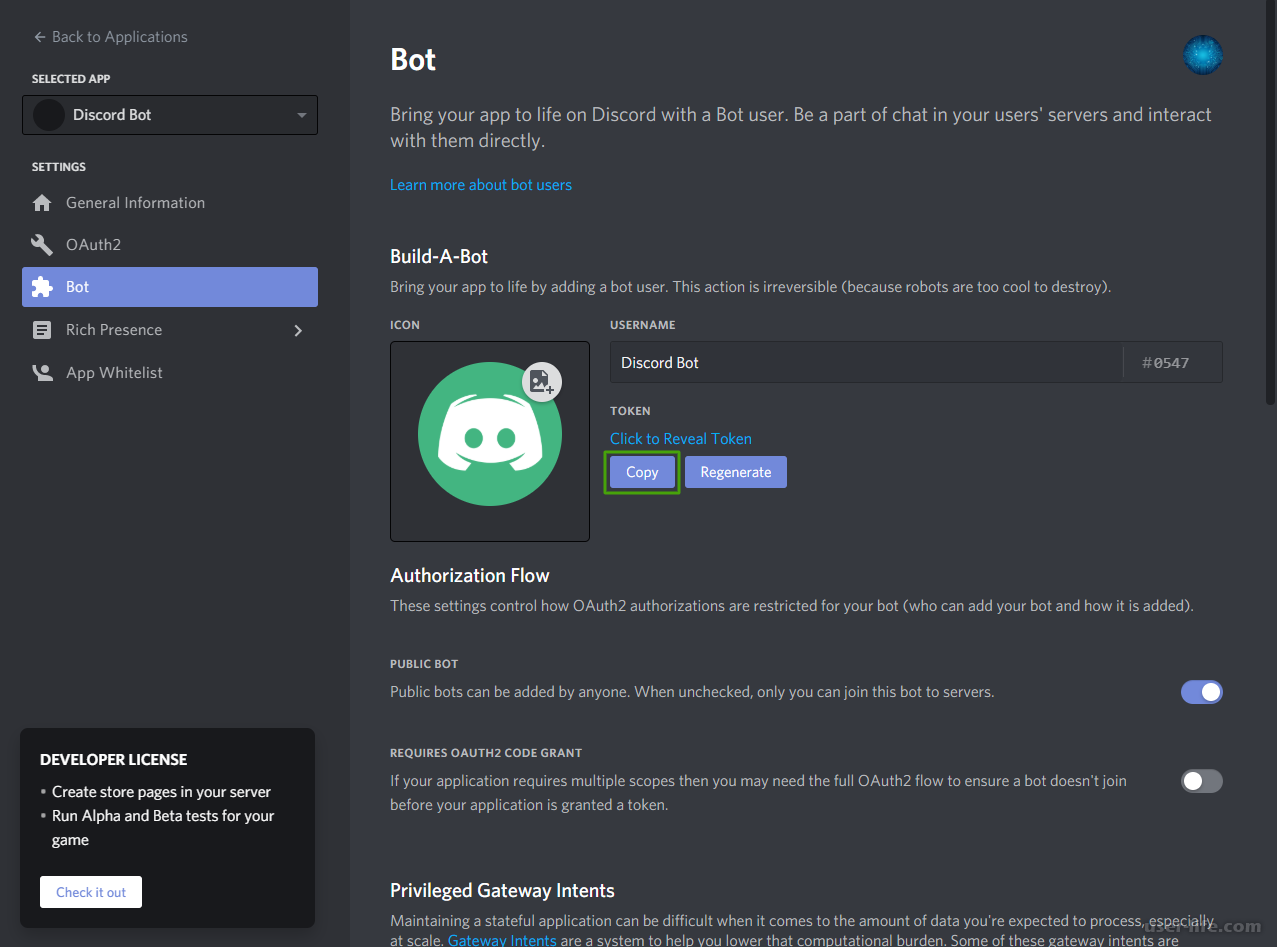1277x947 pixels.
Task: Click the Rich Presence document icon
Action: [x=42, y=330]
